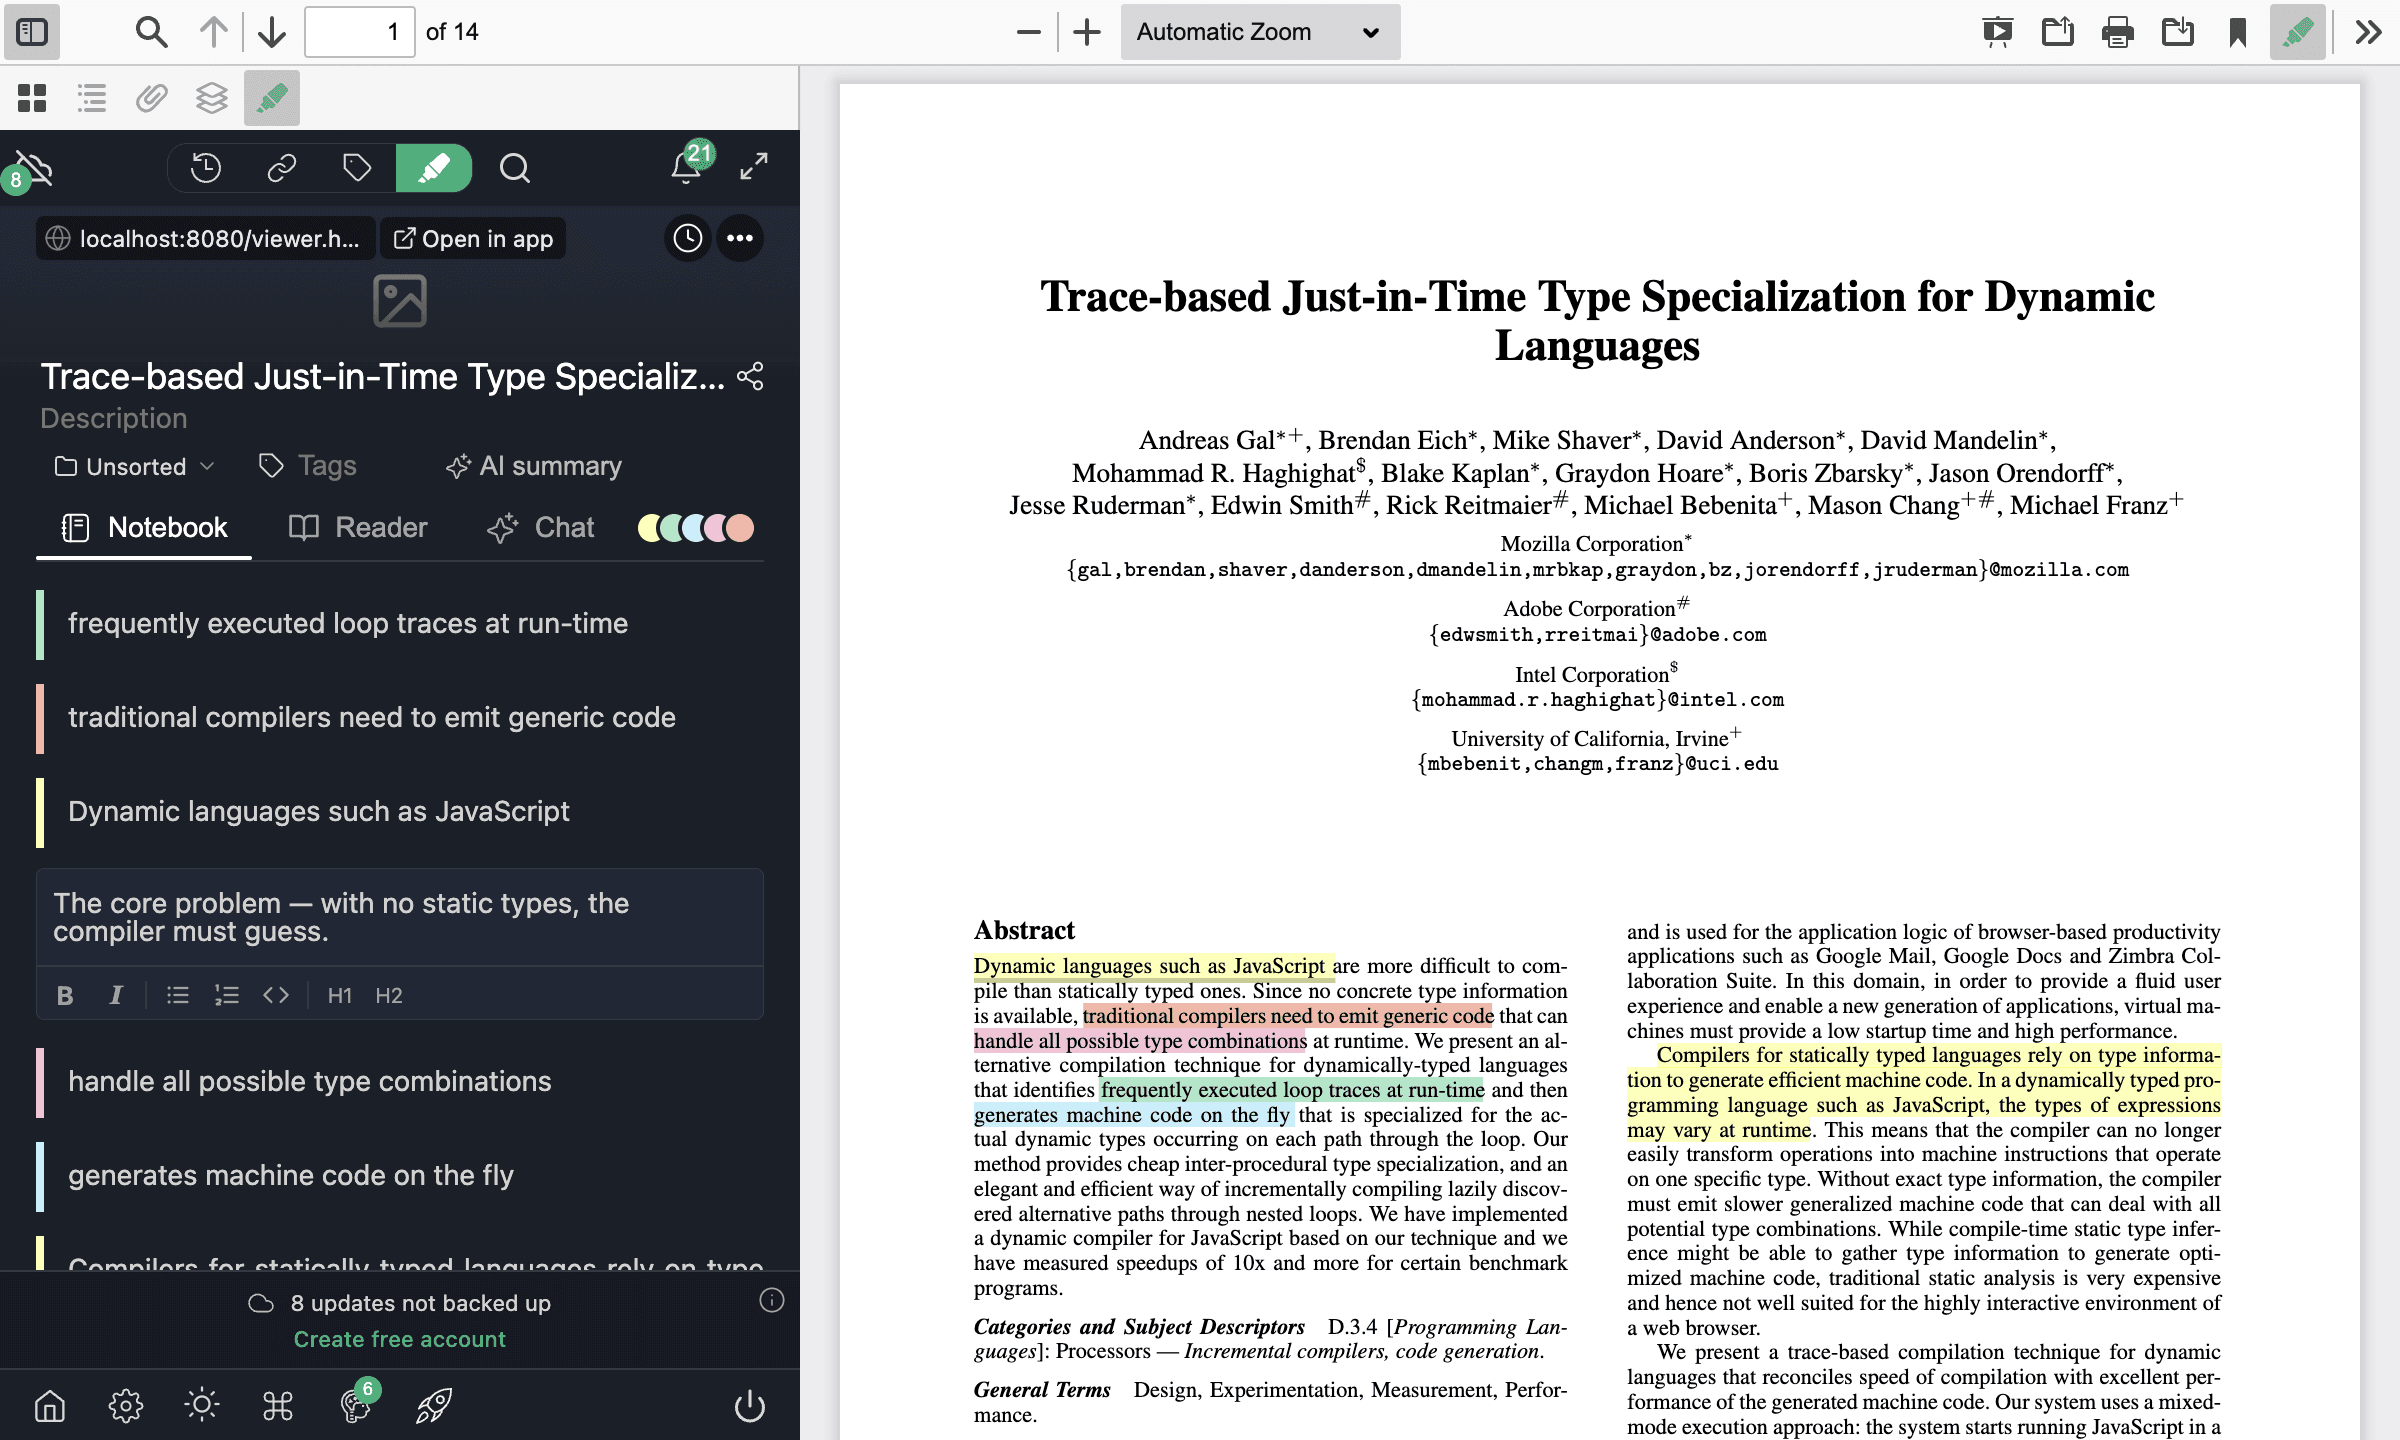Zoom in on the PDF
This screenshot has width=2400, height=1440.
(x=1087, y=32)
